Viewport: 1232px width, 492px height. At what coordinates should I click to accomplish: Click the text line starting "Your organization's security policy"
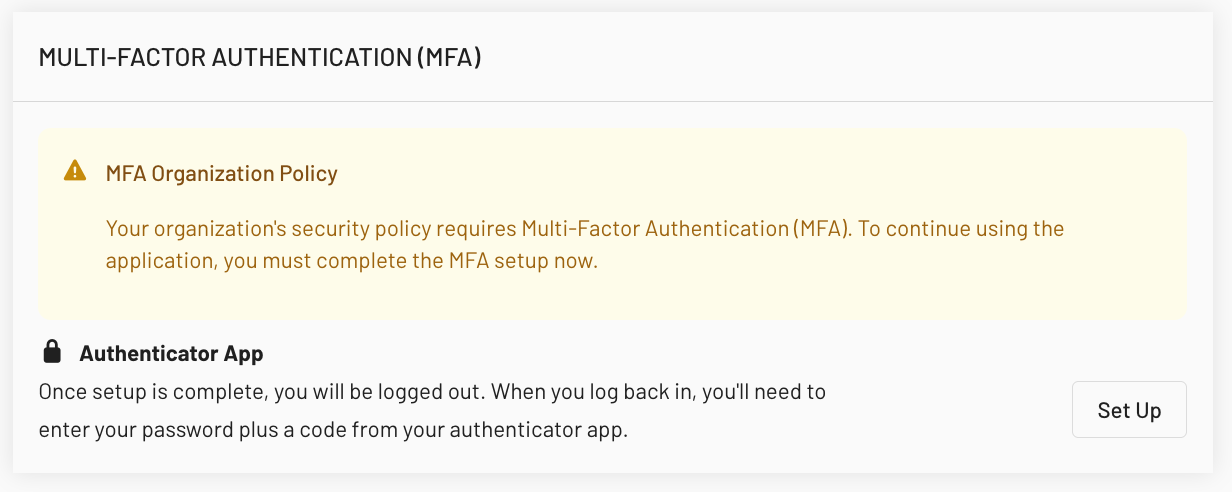pos(585,229)
